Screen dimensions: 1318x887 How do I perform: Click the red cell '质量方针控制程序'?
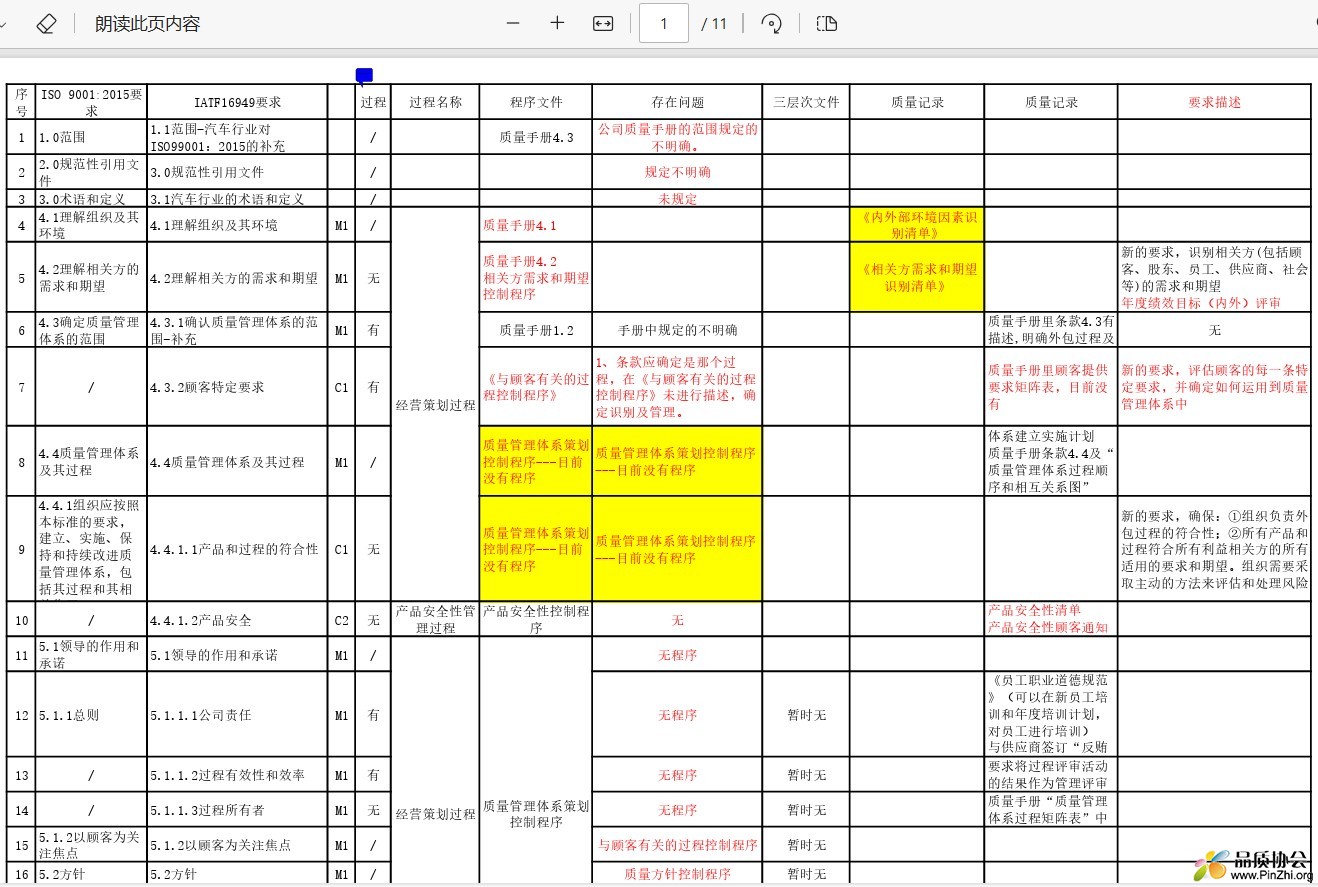tap(677, 873)
